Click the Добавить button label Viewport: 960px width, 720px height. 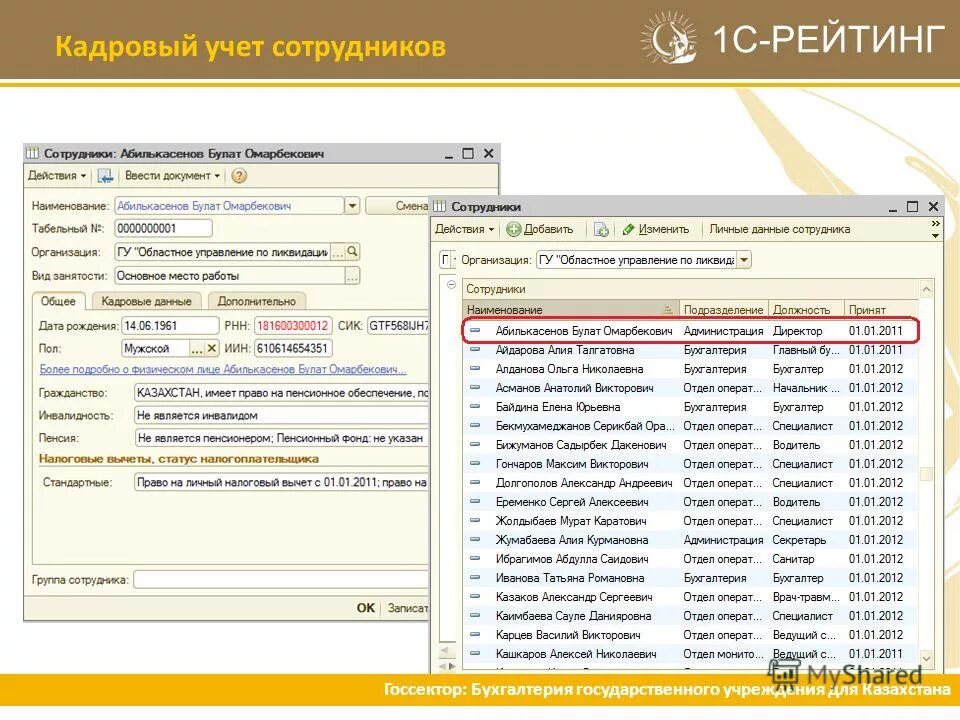(549, 230)
